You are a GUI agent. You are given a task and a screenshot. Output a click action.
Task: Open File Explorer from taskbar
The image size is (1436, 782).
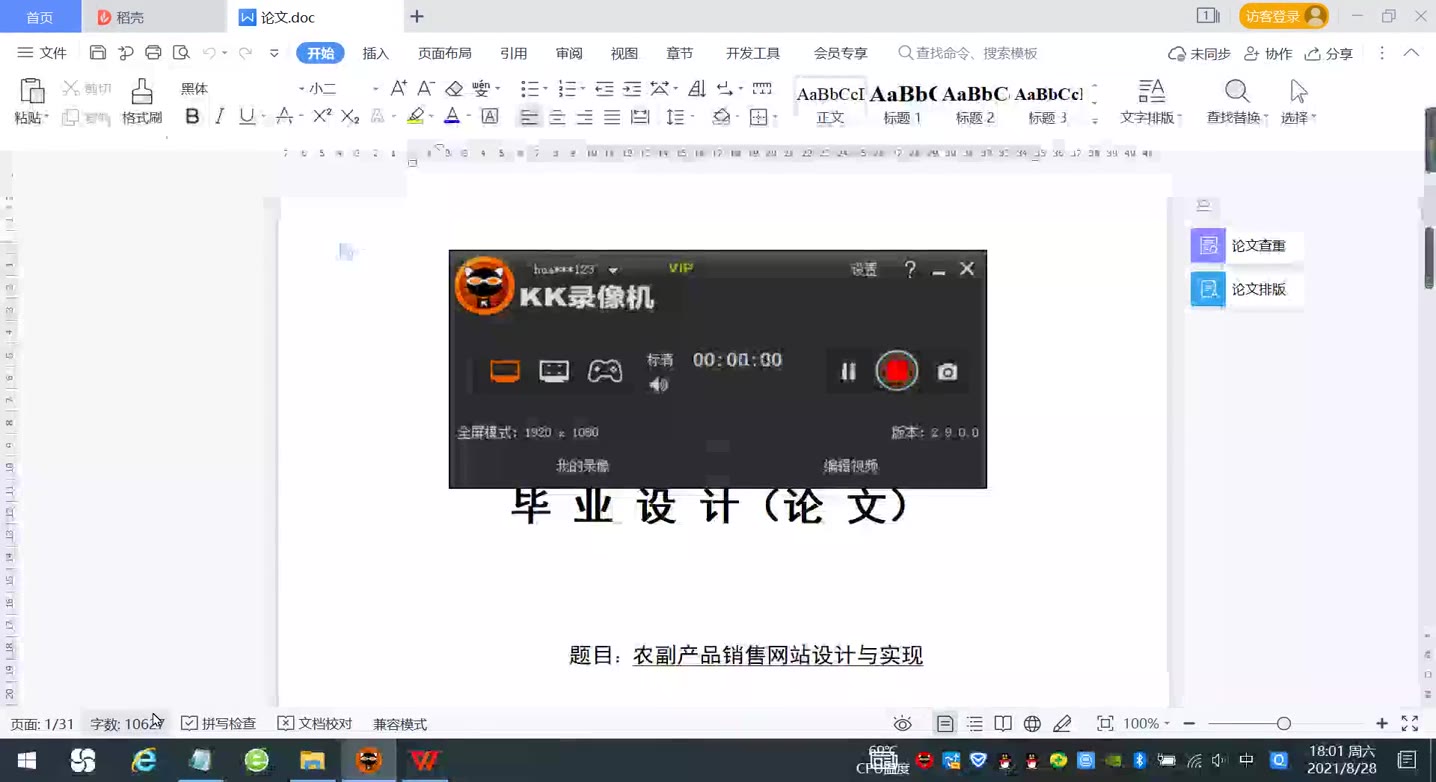coord(312,761)
